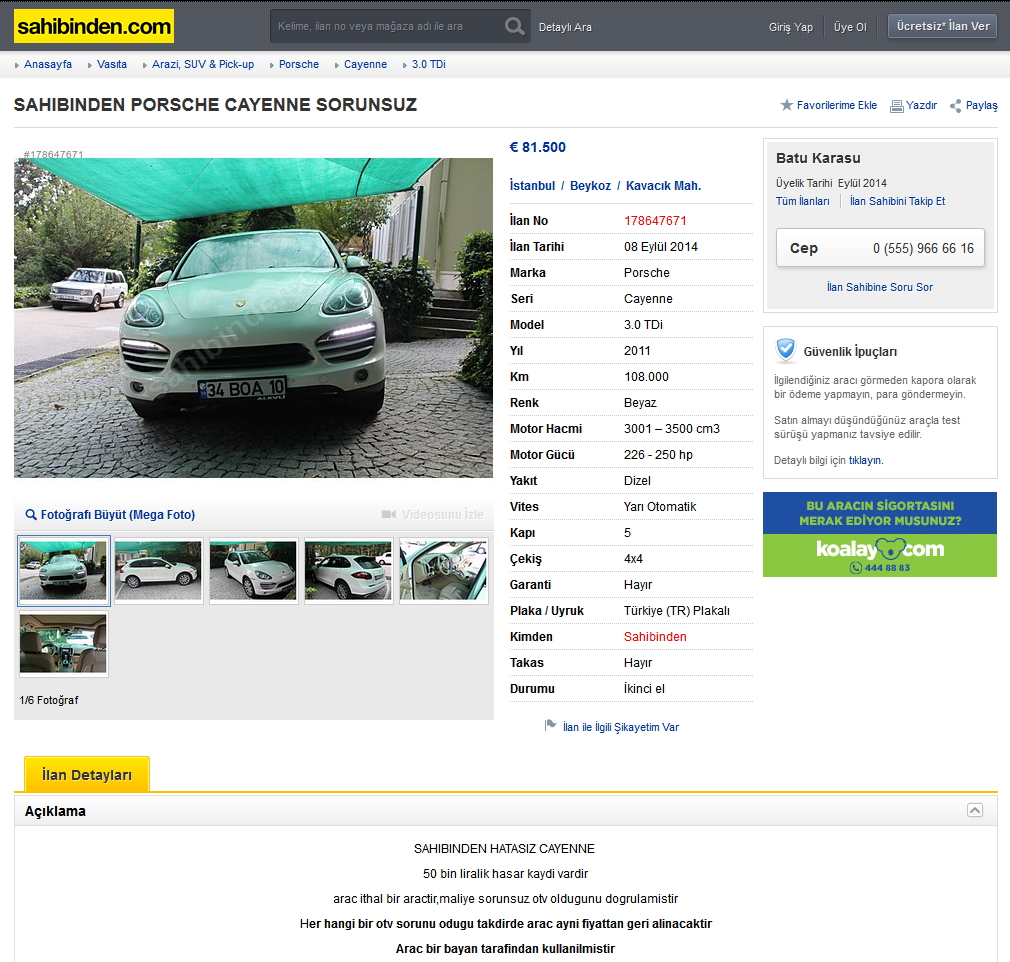Click the main green-tinted Porsche photo
1010x962 pixels.
(x=253, y=318)
